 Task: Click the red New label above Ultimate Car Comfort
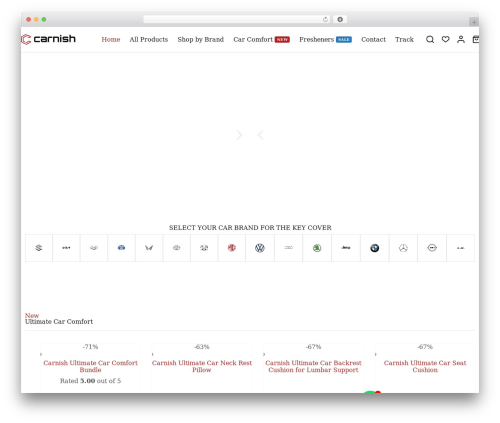pos(32,315)
